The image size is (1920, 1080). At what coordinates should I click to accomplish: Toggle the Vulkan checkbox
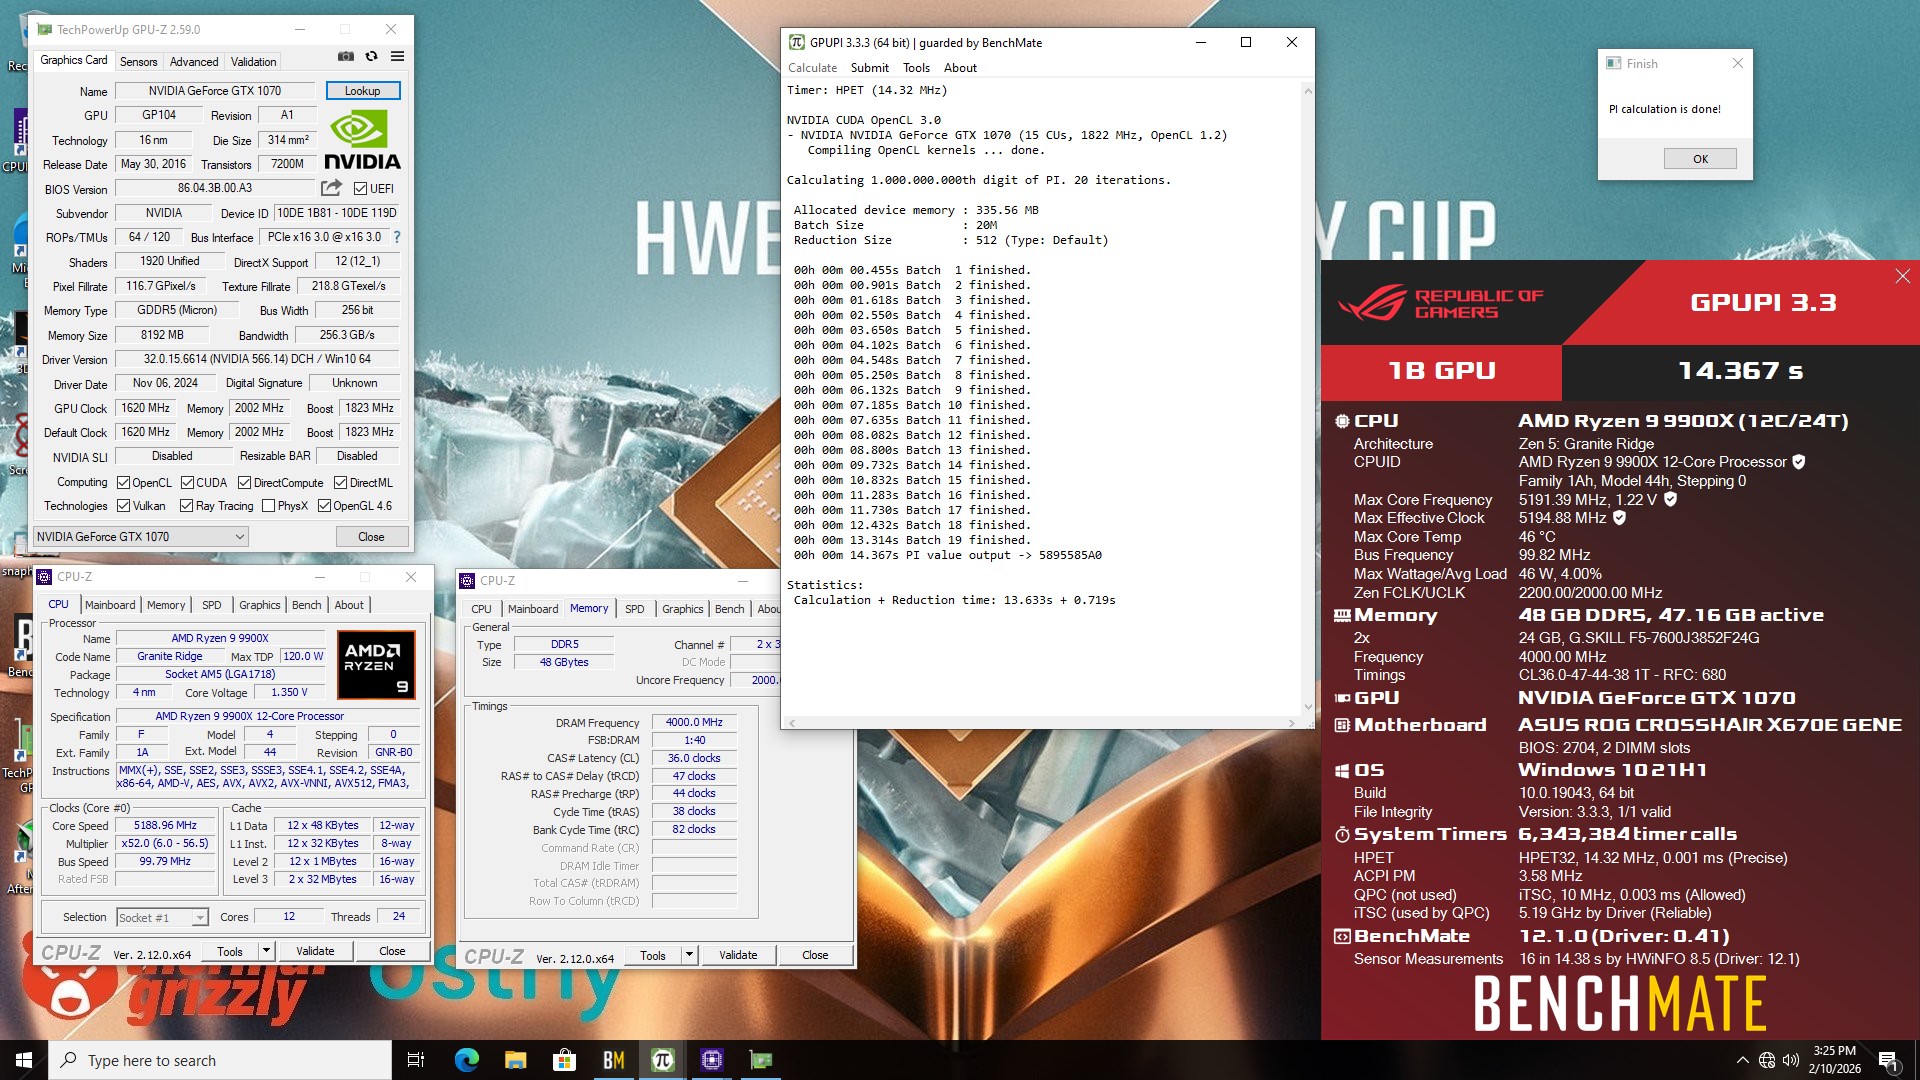click(x=123, y=506)
